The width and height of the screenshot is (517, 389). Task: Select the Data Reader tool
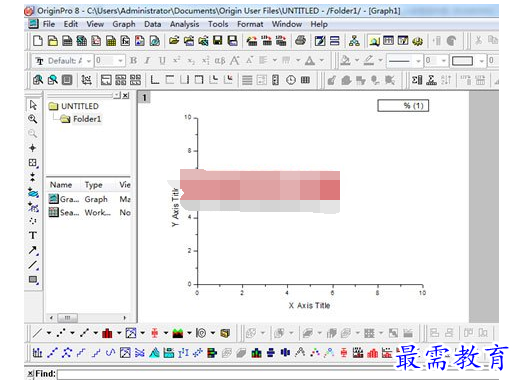tap(33, 162)
